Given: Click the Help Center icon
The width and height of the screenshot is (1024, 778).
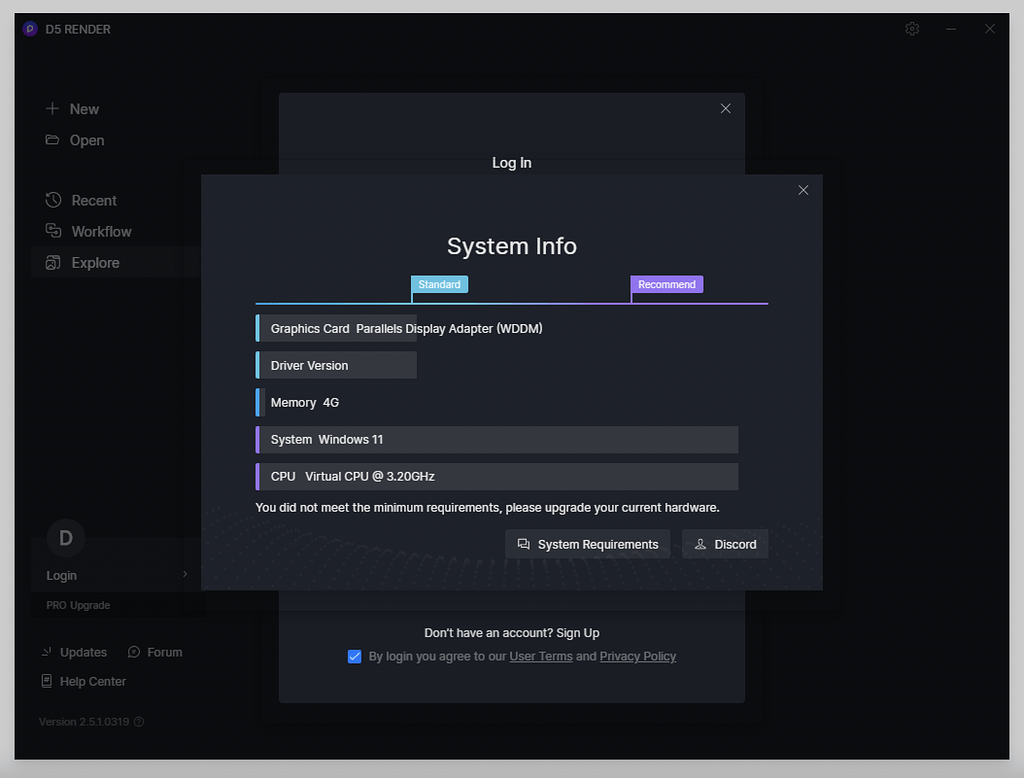Looking at the screenshot, I should tap(47, 681).
